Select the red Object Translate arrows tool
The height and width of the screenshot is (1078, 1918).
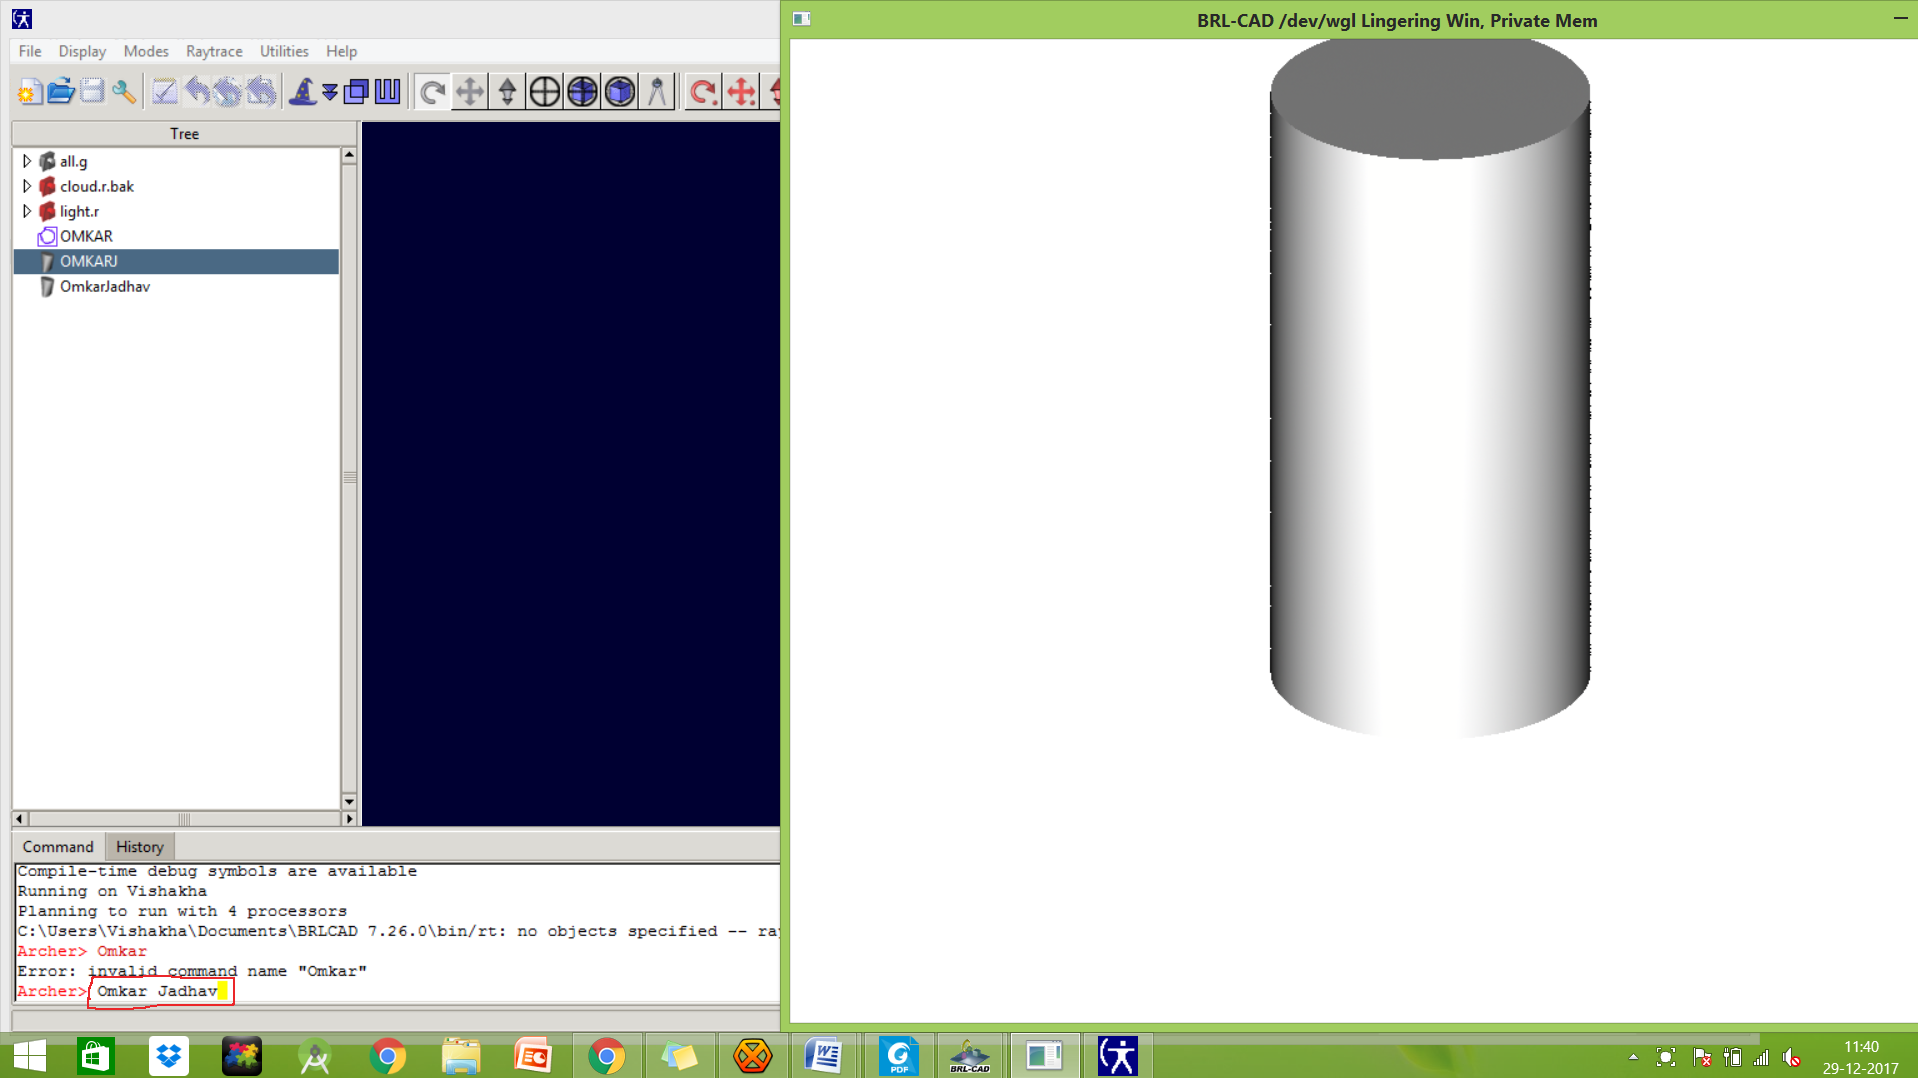tap(741, 92)
